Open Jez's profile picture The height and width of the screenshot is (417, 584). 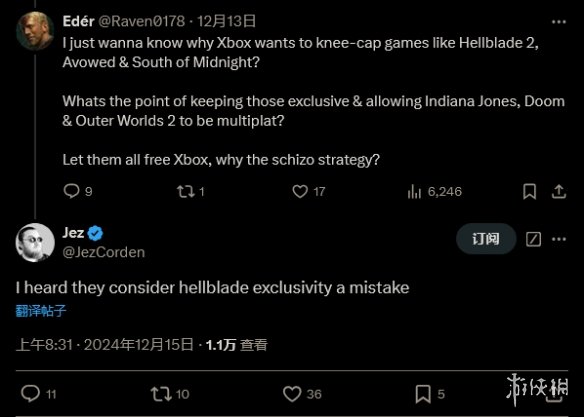click(35, 242)
